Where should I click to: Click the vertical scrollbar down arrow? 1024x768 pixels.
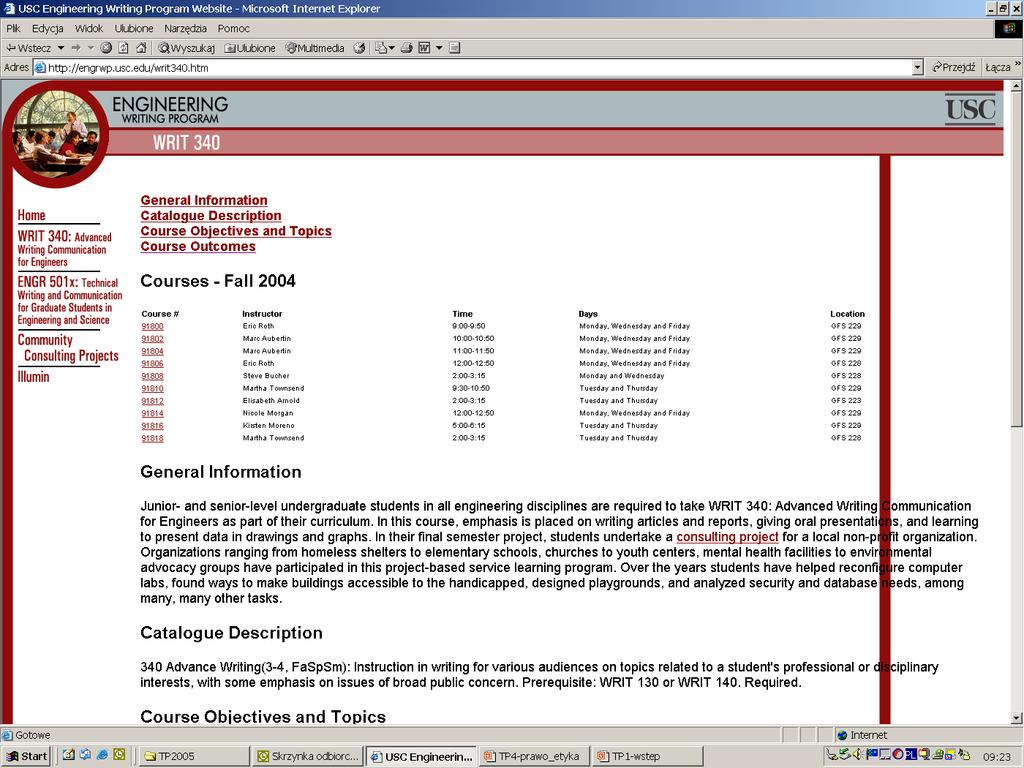1016,718
